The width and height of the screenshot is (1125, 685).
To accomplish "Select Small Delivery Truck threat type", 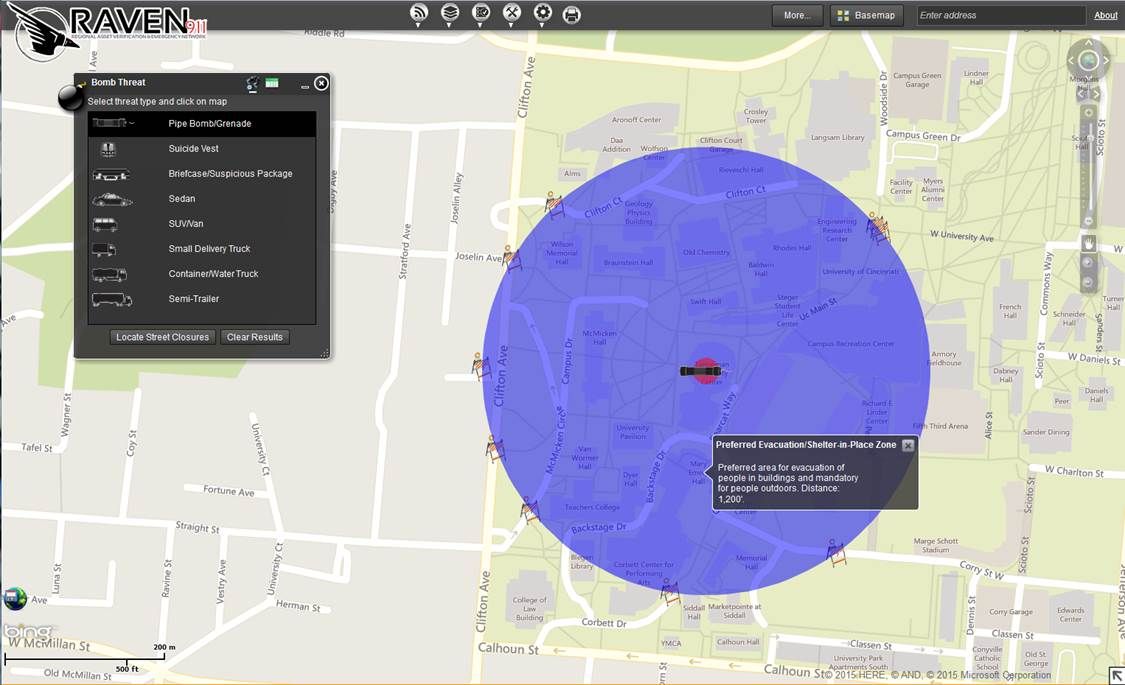I will 202,249.
